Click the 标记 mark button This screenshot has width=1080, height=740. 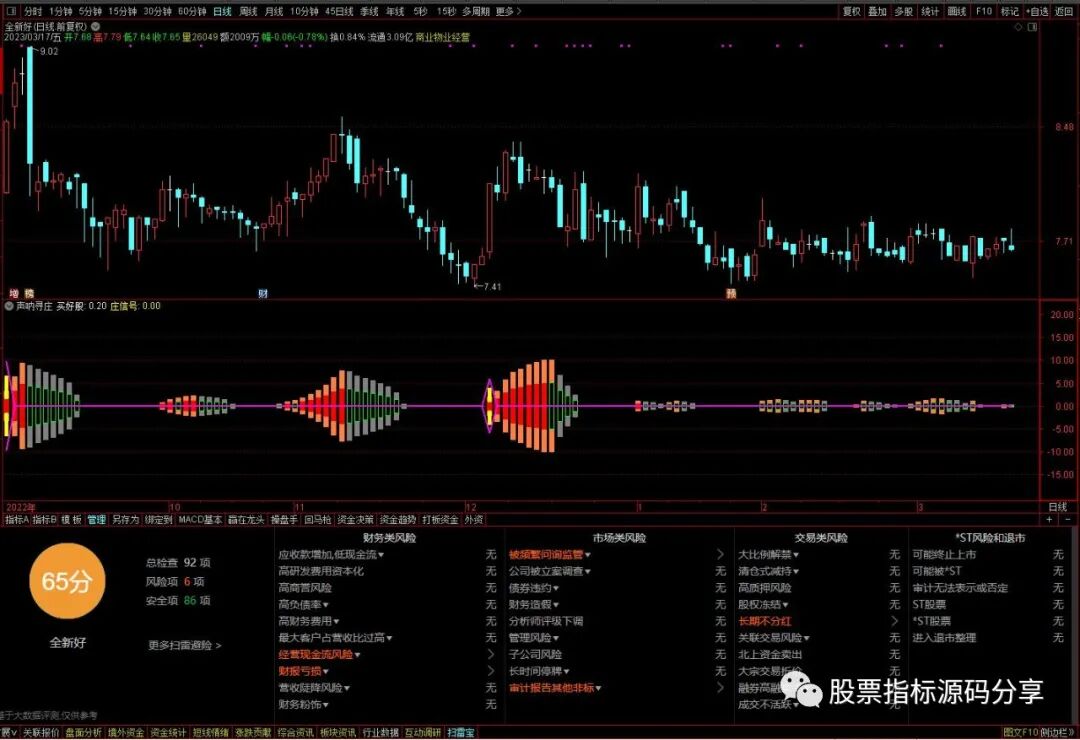click(1010, 12)
